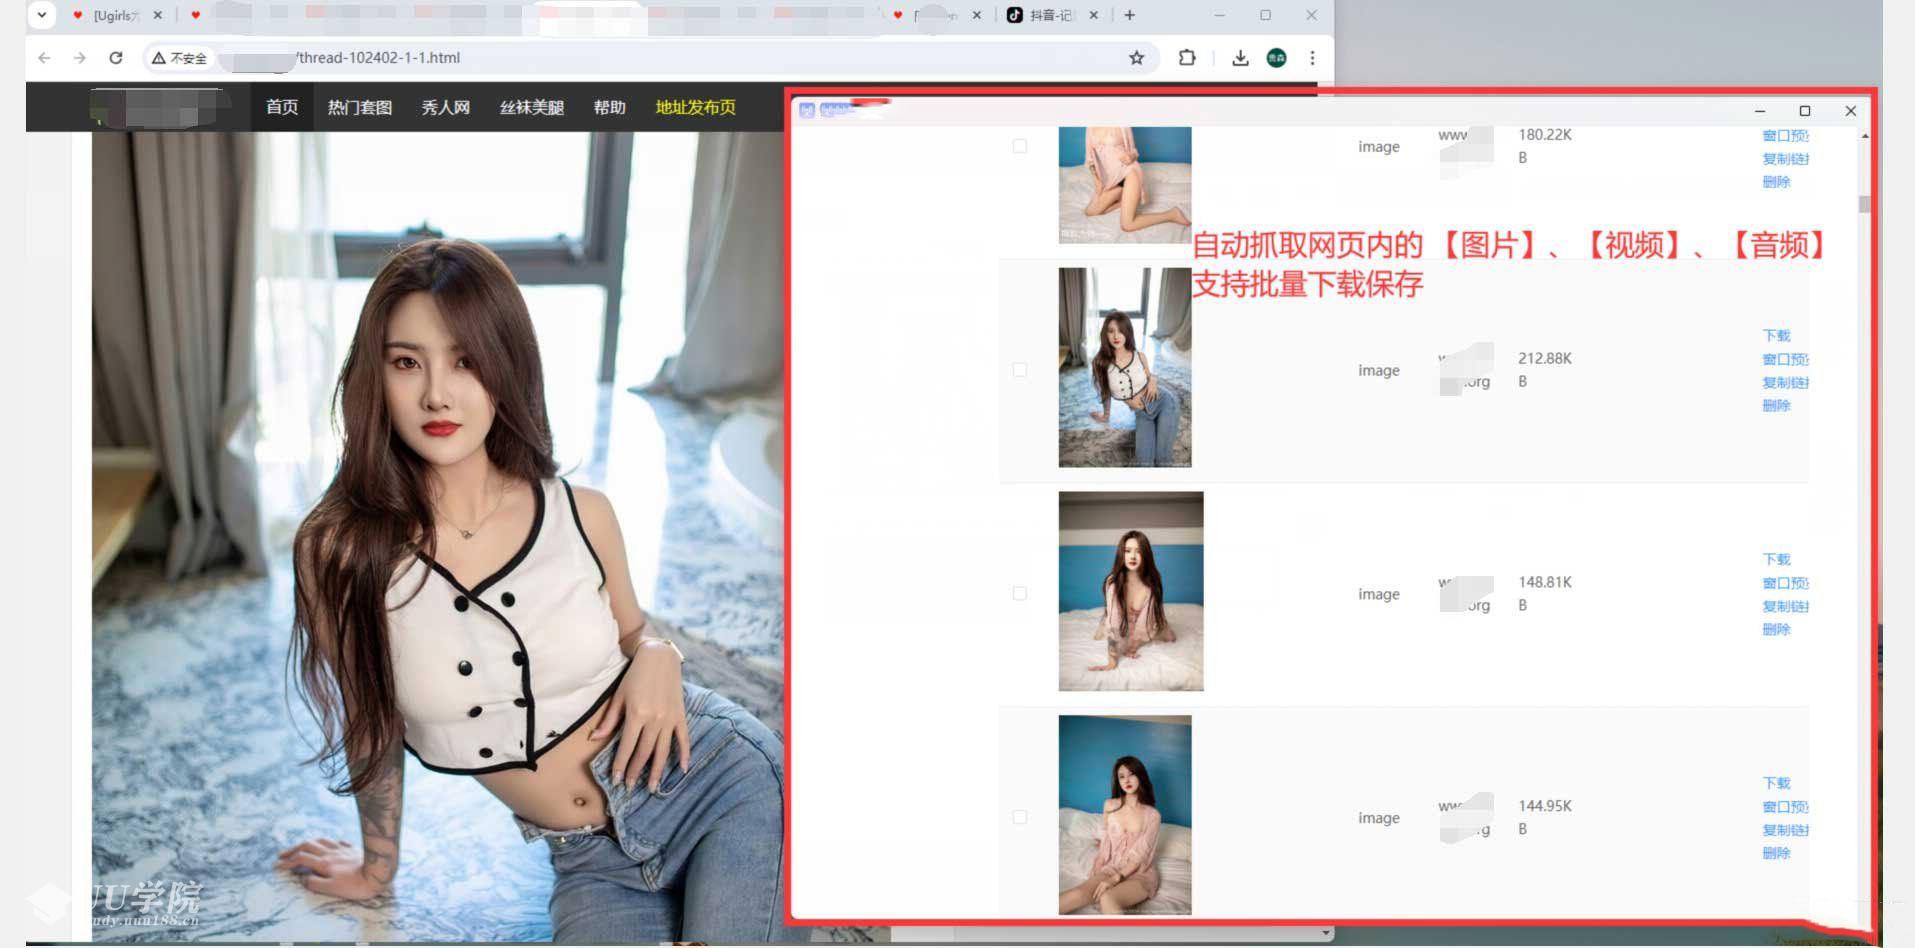Select the 148.81K image checkbox

click(1019, 593)
